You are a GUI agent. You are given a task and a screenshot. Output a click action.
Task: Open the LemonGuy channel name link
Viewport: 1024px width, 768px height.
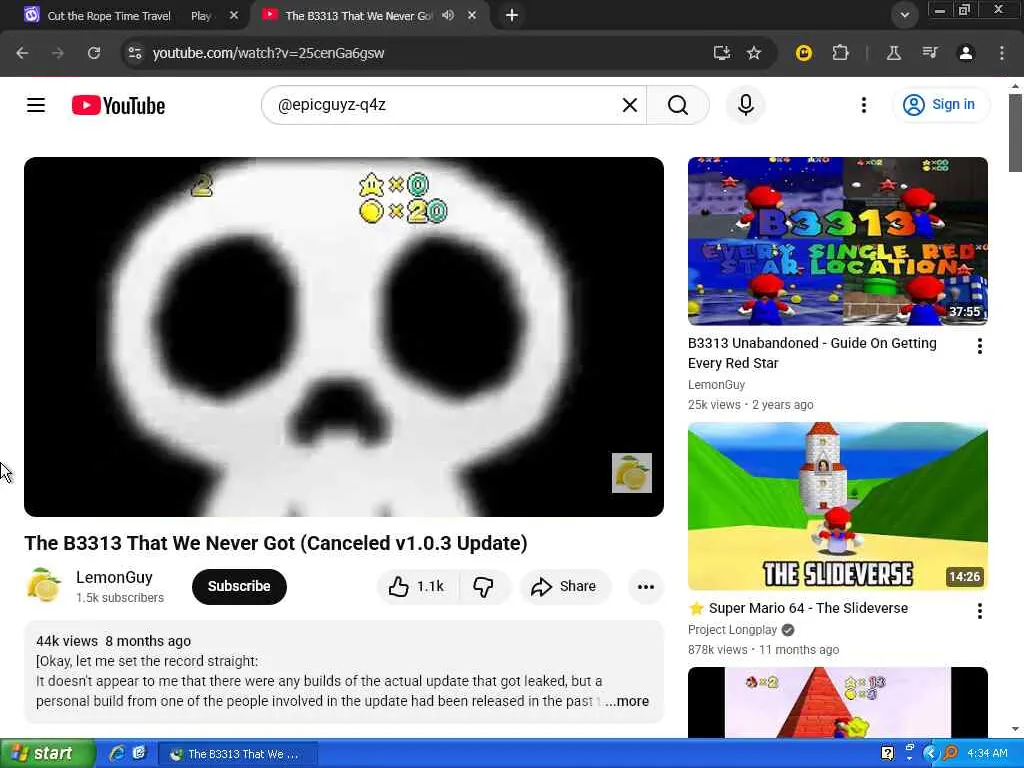pos(114,577)
